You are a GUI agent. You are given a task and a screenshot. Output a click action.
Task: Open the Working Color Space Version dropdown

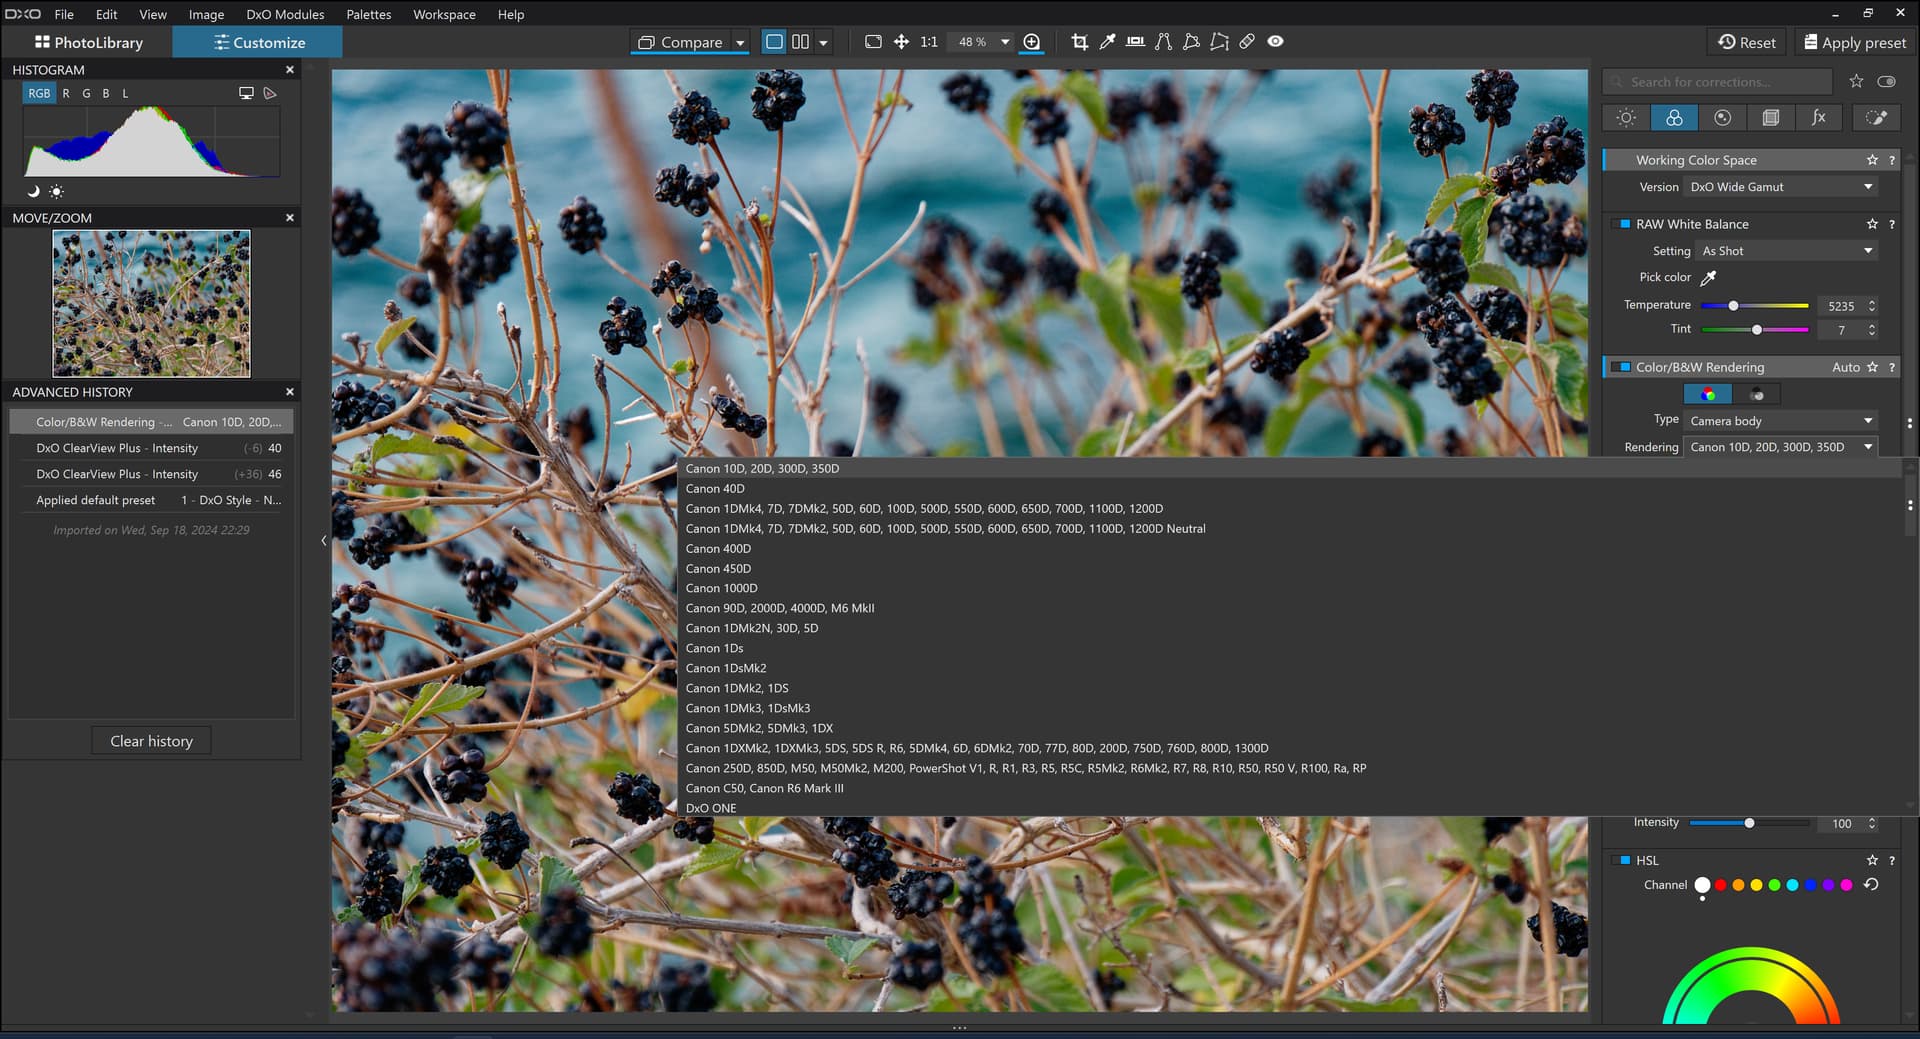(x=1780, y=187)
